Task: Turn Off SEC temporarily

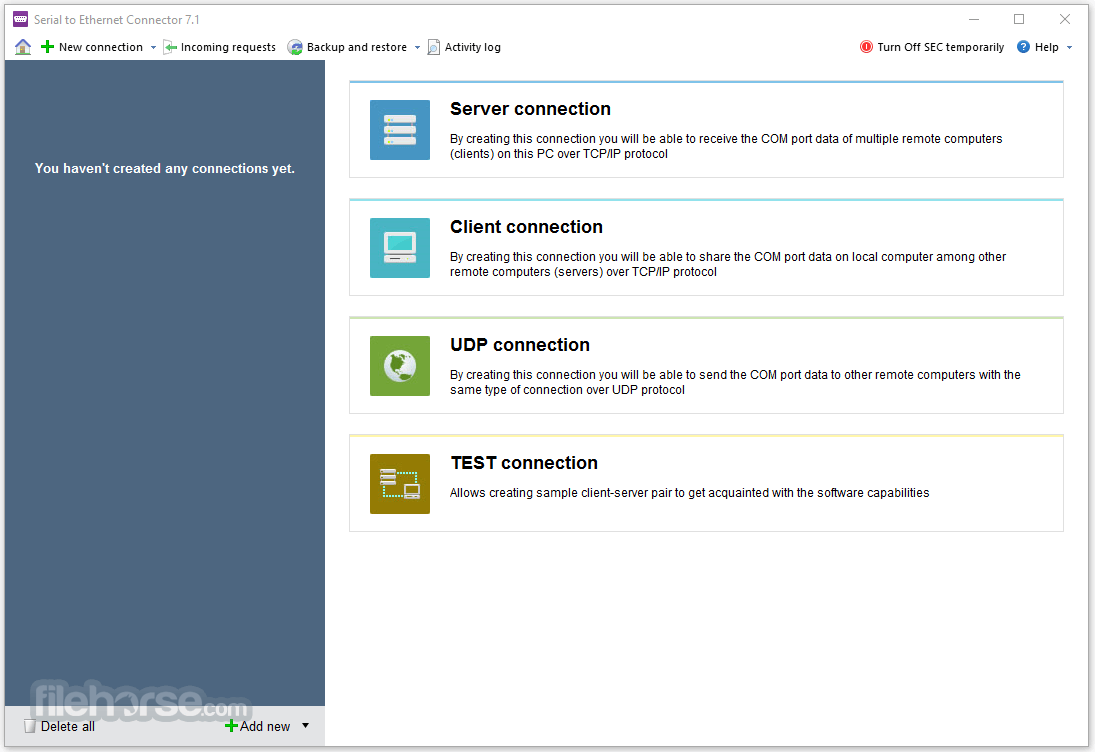Action: [940, 47]
